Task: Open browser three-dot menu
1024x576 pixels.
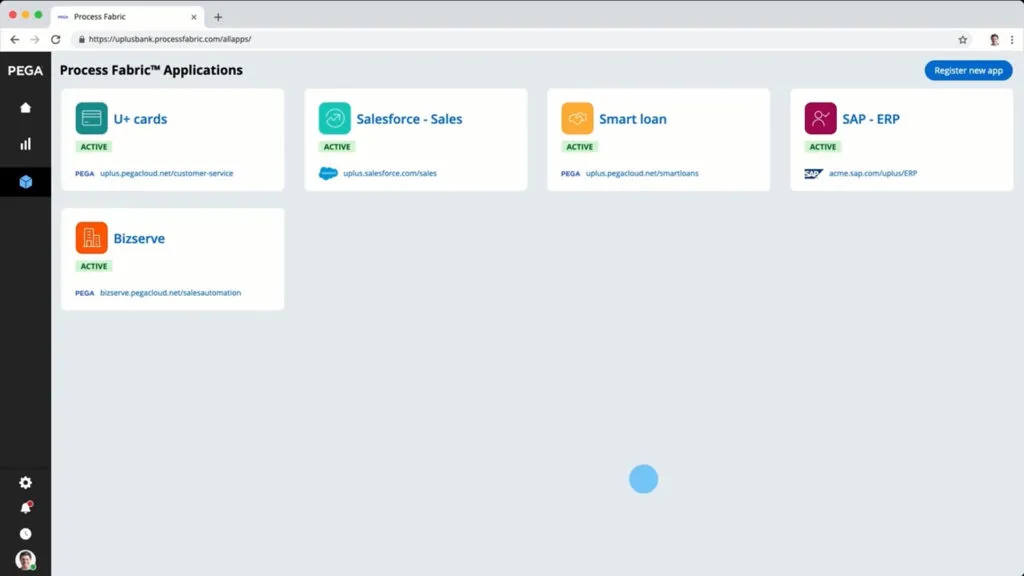Action: pos(1012,40)
